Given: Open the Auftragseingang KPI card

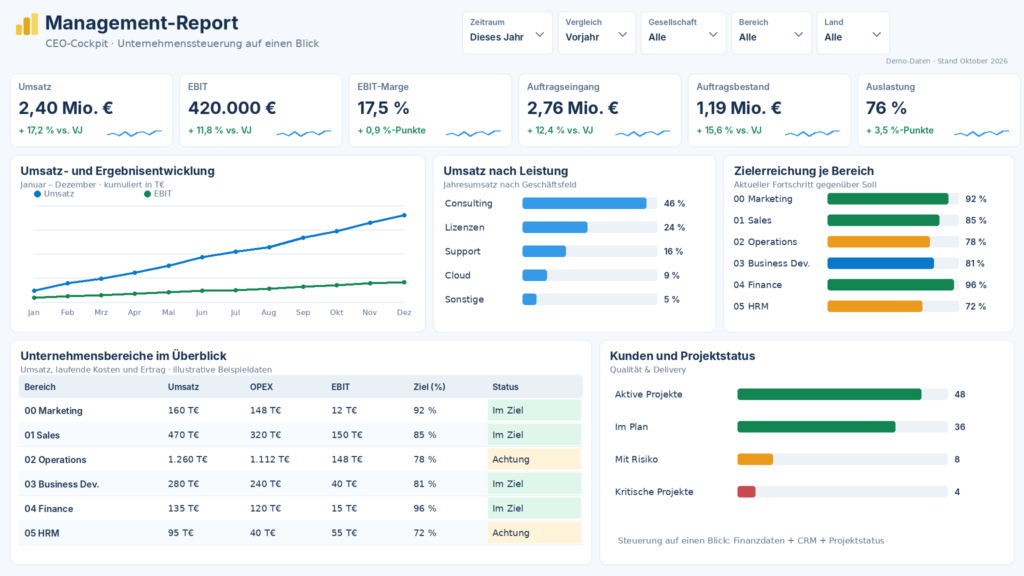Looking at the screenshot, I should 600,110.
